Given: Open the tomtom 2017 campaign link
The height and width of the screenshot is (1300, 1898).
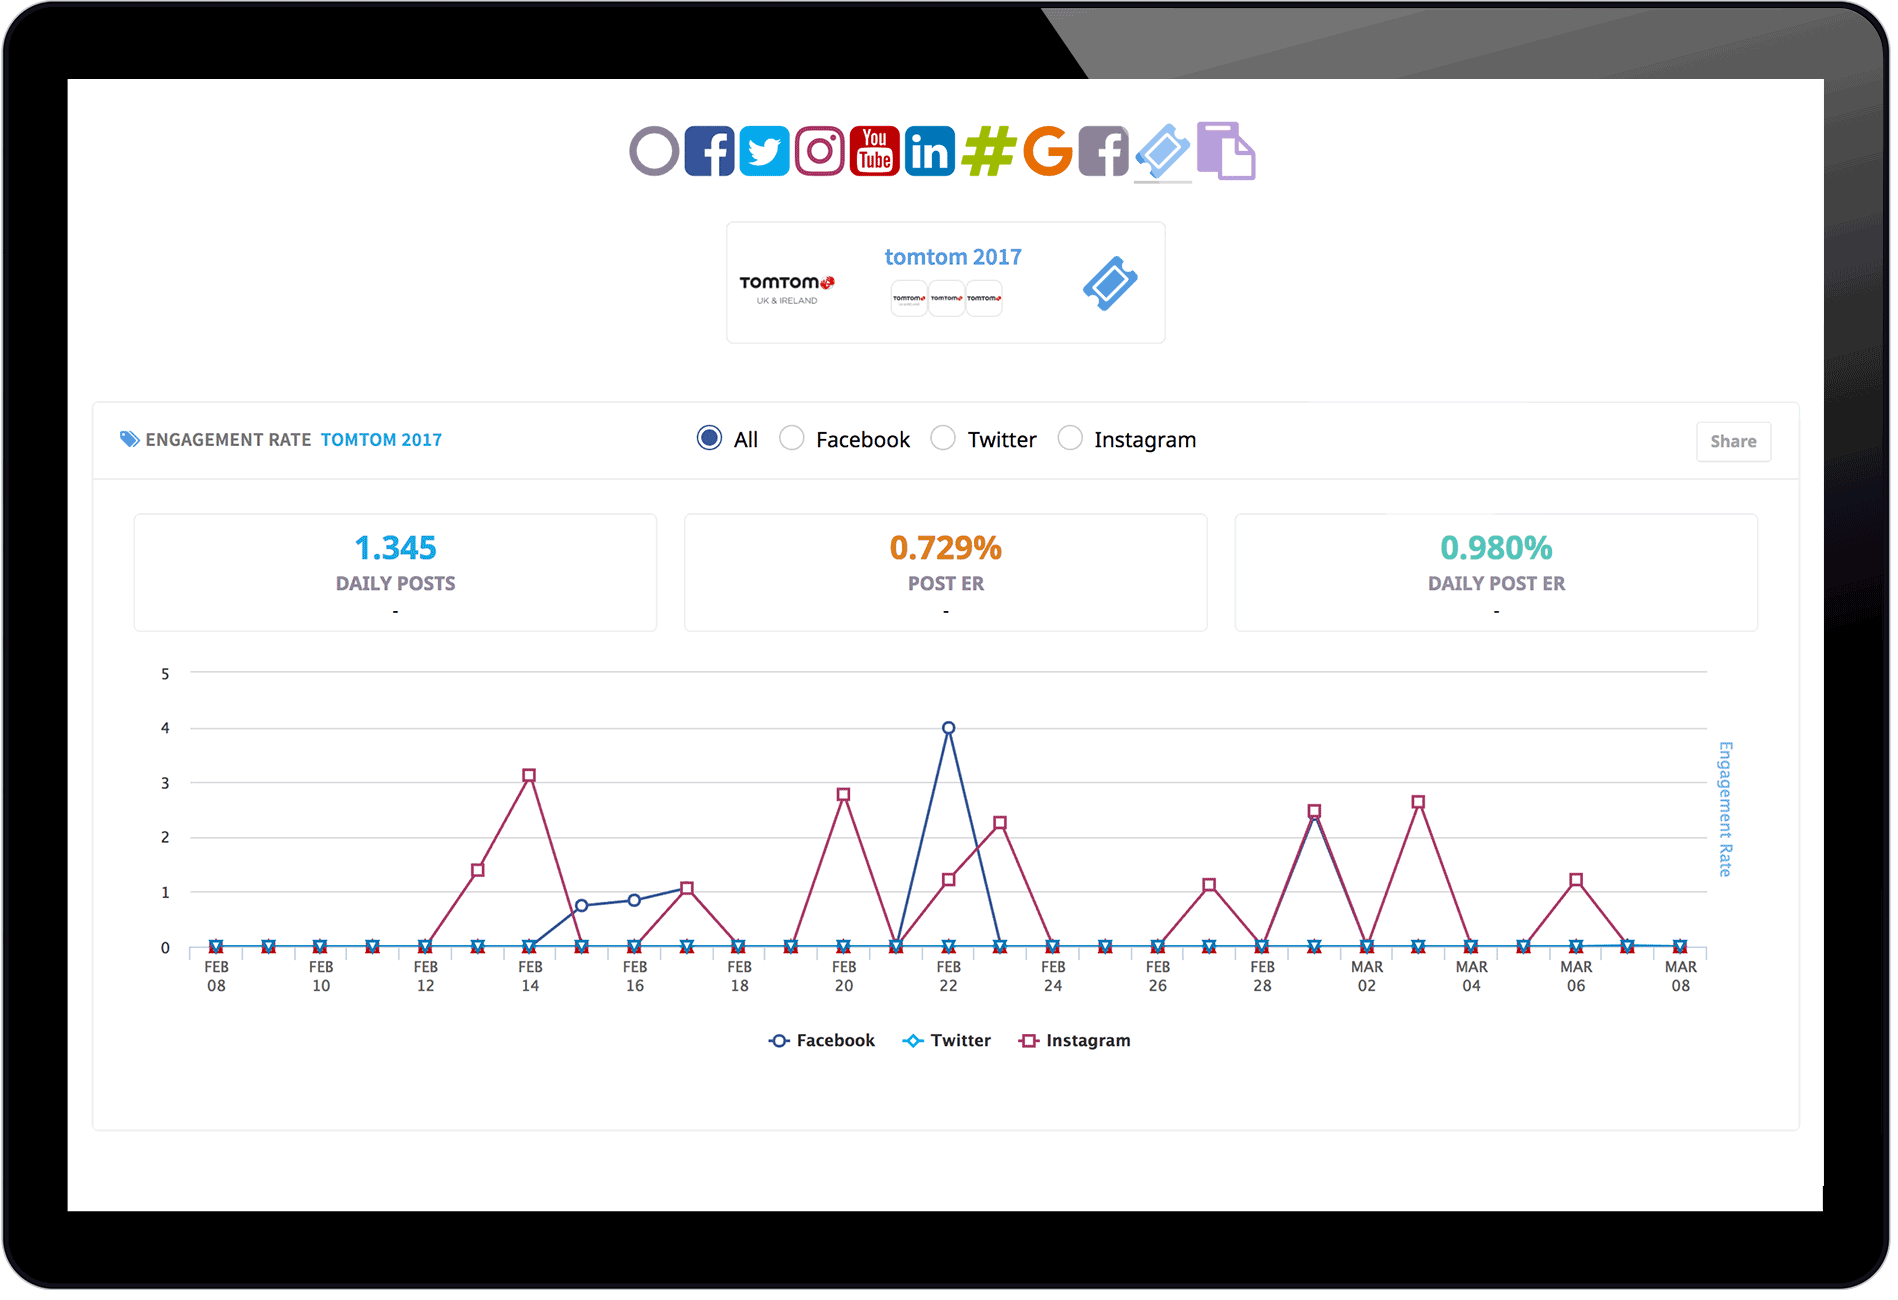Looking at the screenshot, I should (953, 257).
